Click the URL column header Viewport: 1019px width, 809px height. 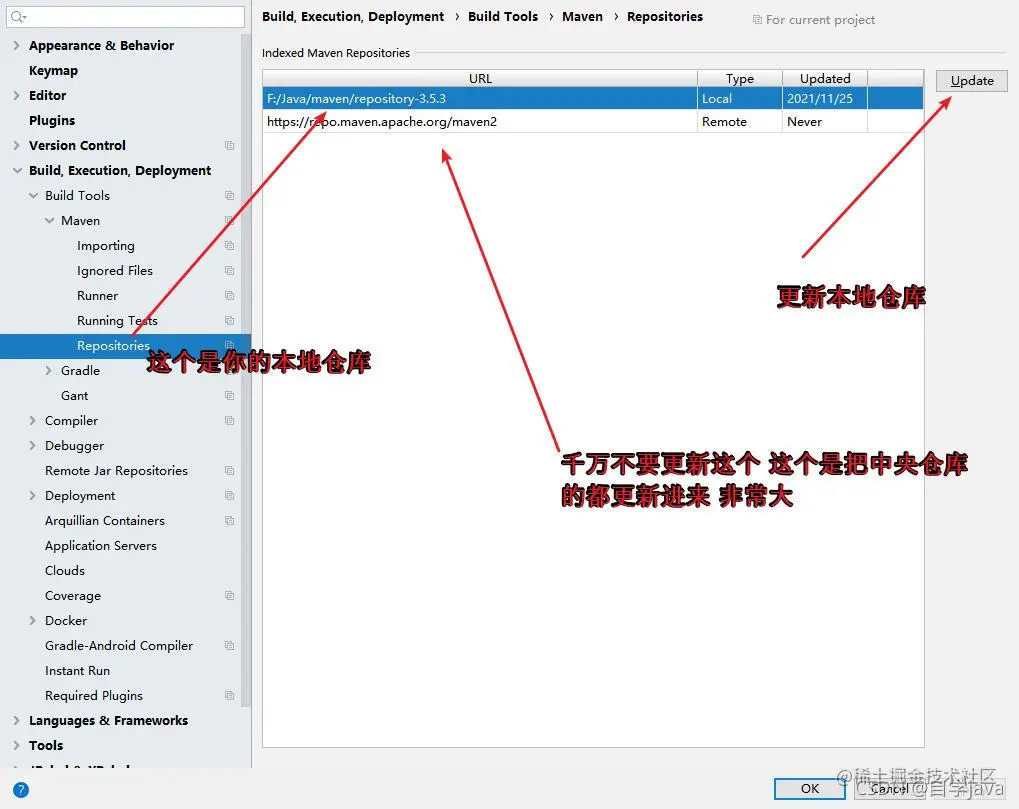[480, 79]
